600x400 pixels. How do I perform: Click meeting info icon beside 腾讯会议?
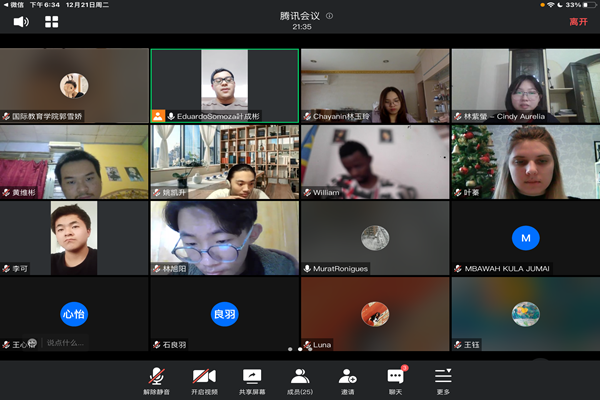pyautogui.click(x=330, y=16)
